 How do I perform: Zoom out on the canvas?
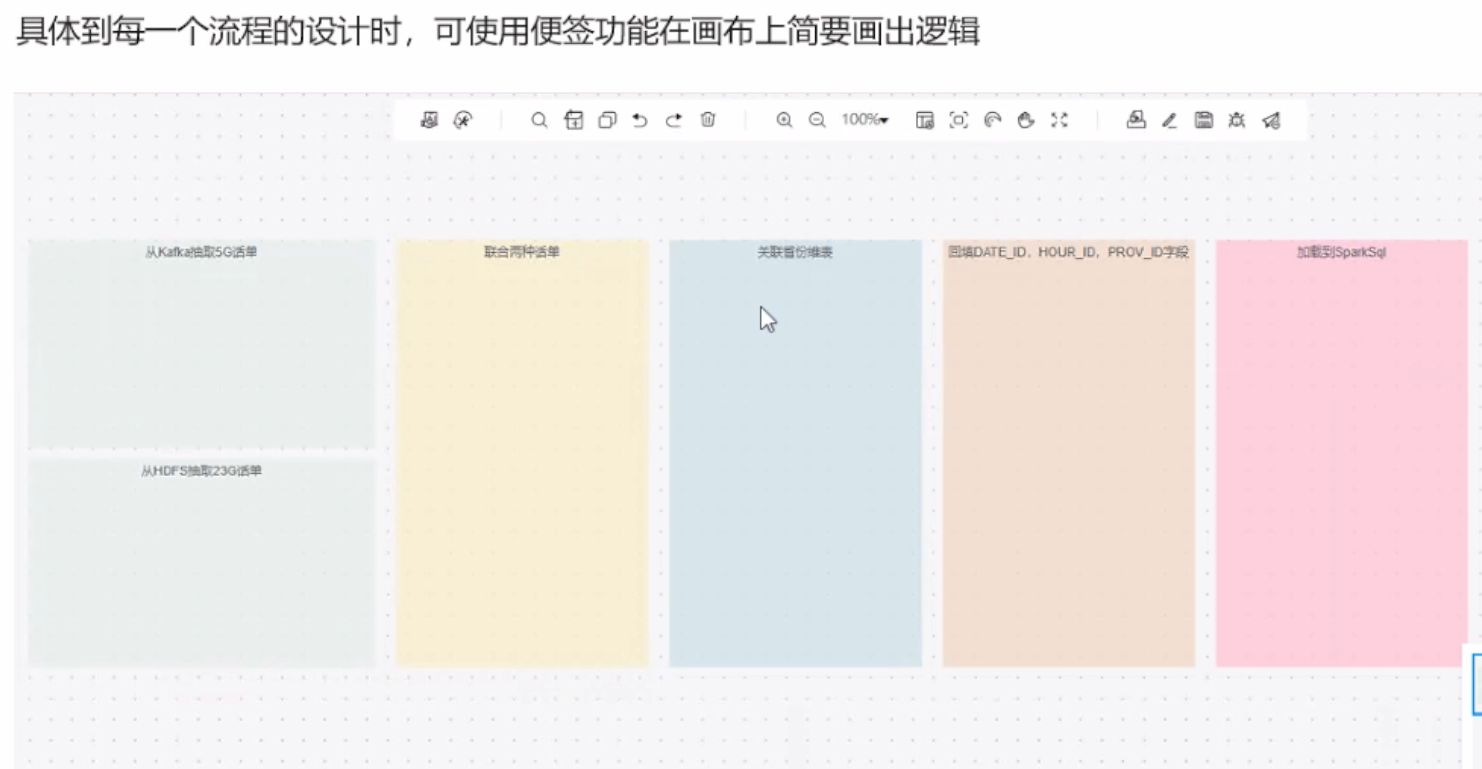[x=817, y=120]
